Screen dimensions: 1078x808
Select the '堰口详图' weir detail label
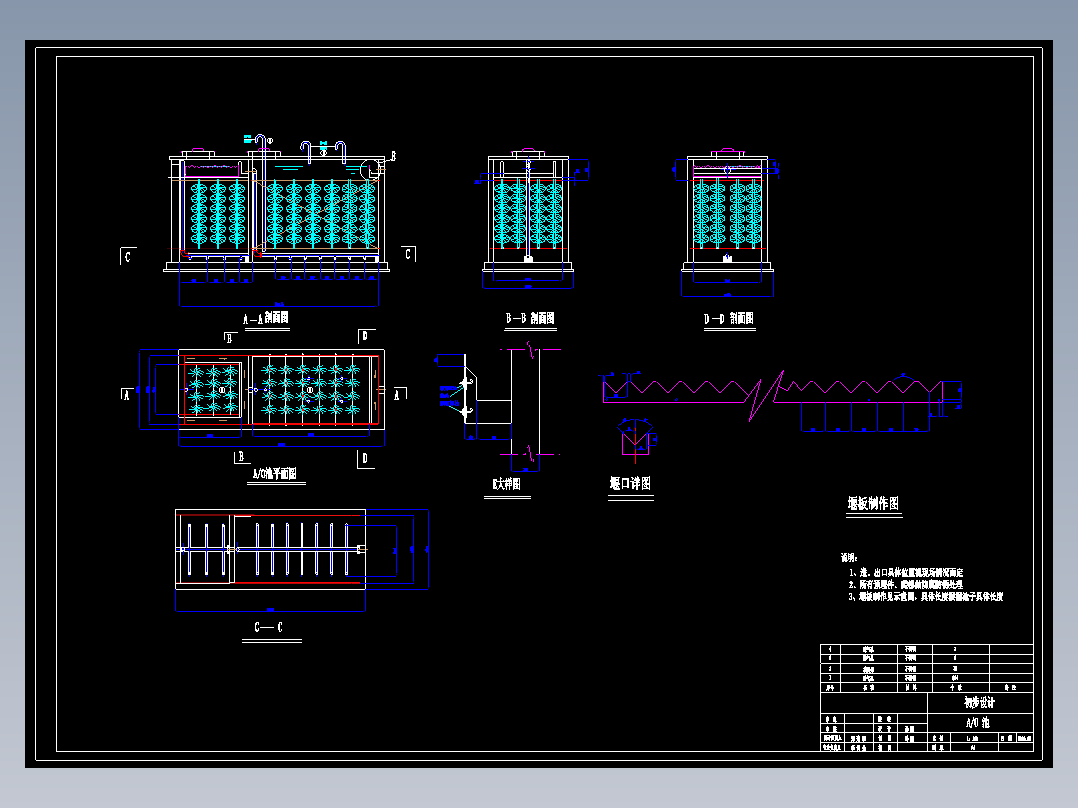[x=630, y=483]
